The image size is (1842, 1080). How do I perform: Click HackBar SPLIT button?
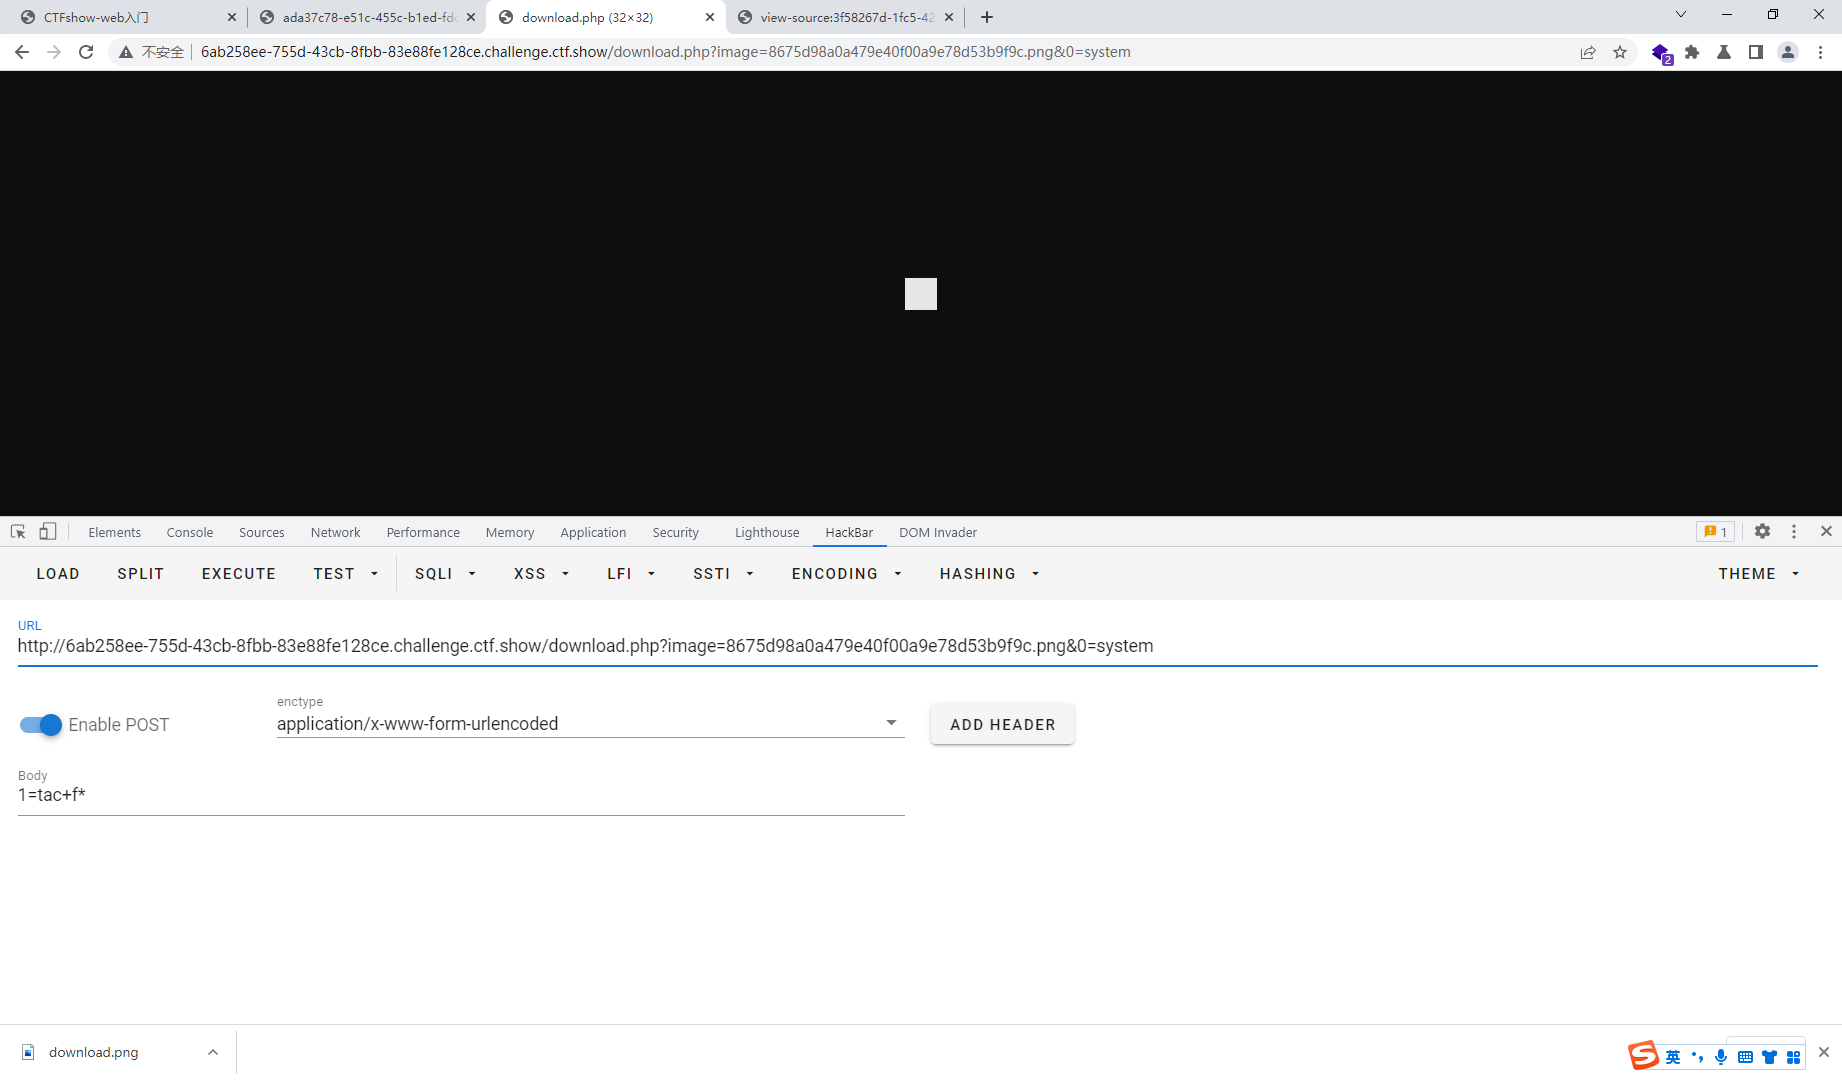click(x=140, y=574)
